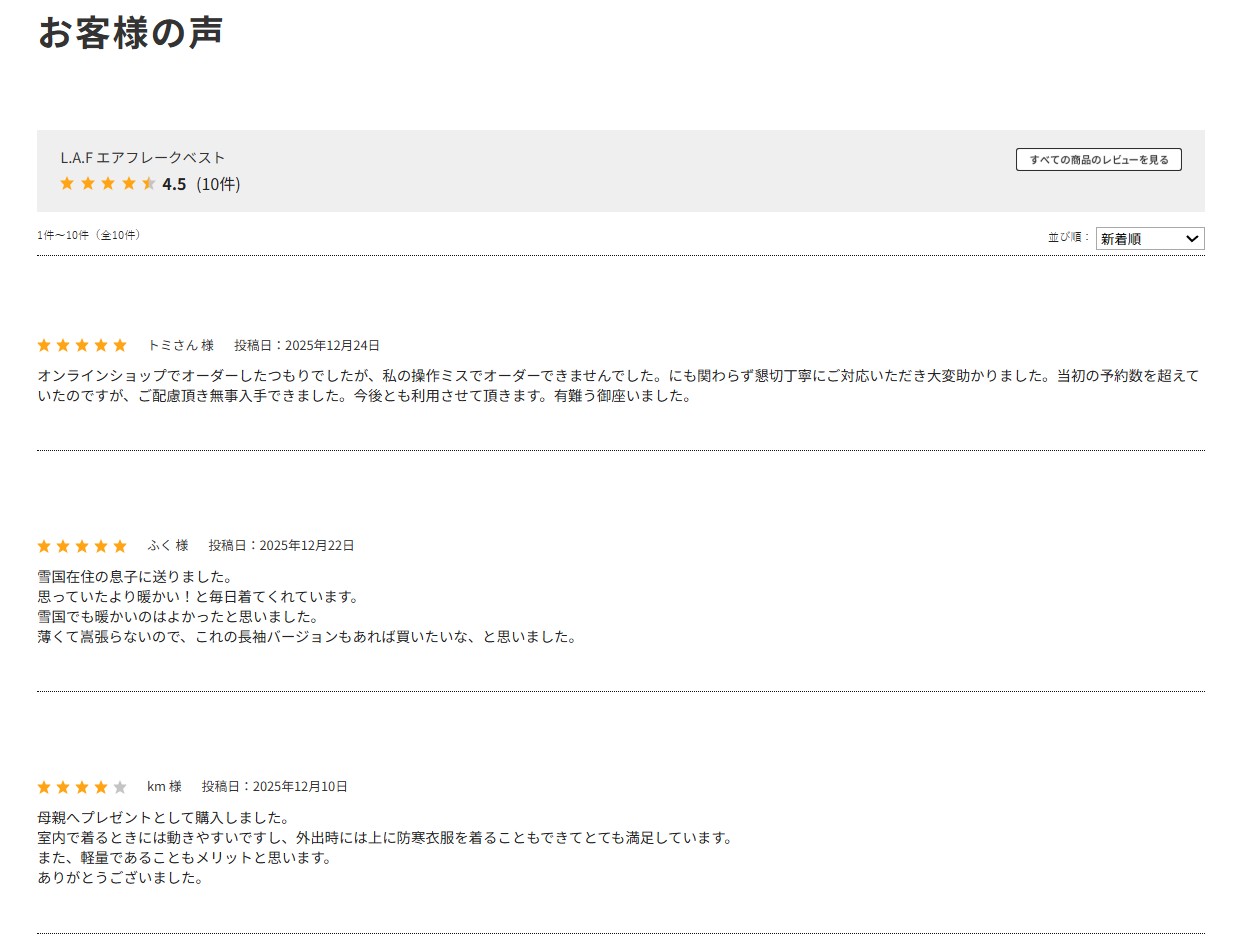Click the fifth star of ふく's review
1246x946 pixels.
[120, 546]
